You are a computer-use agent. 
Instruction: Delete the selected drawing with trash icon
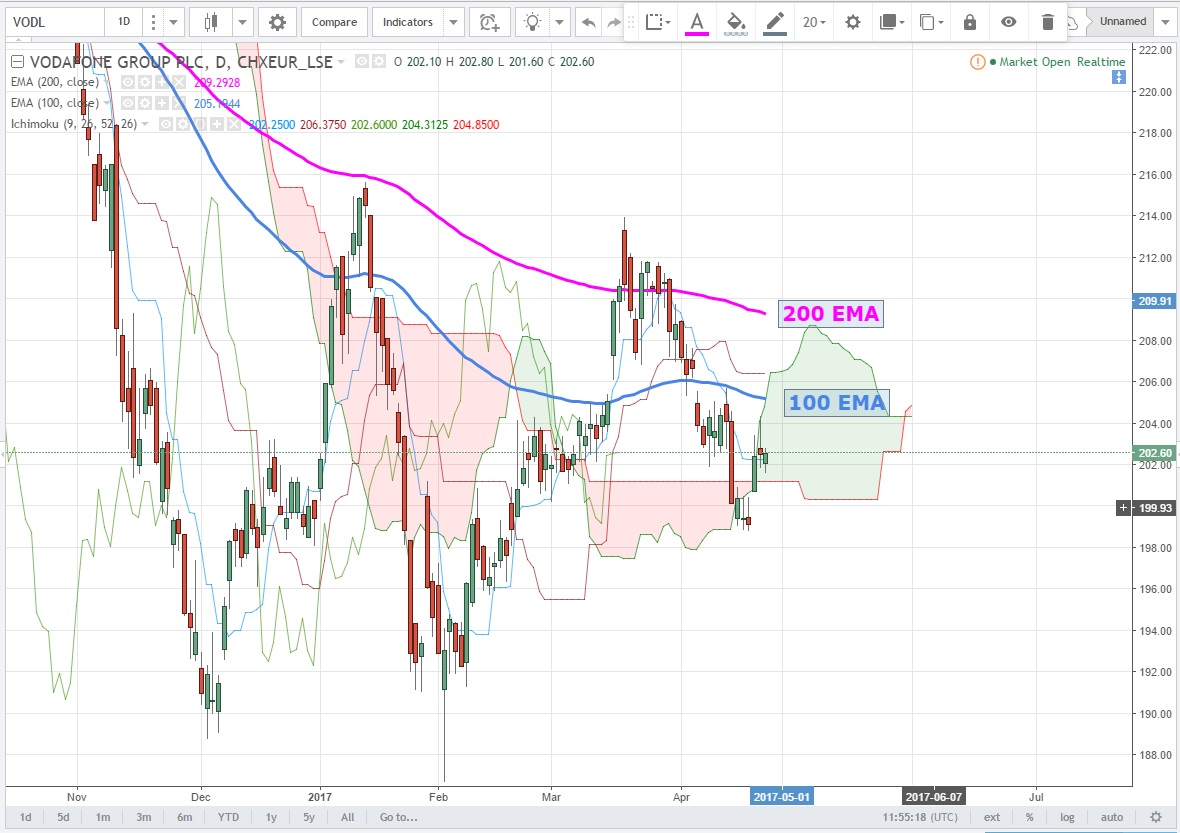click(1048, 23)
